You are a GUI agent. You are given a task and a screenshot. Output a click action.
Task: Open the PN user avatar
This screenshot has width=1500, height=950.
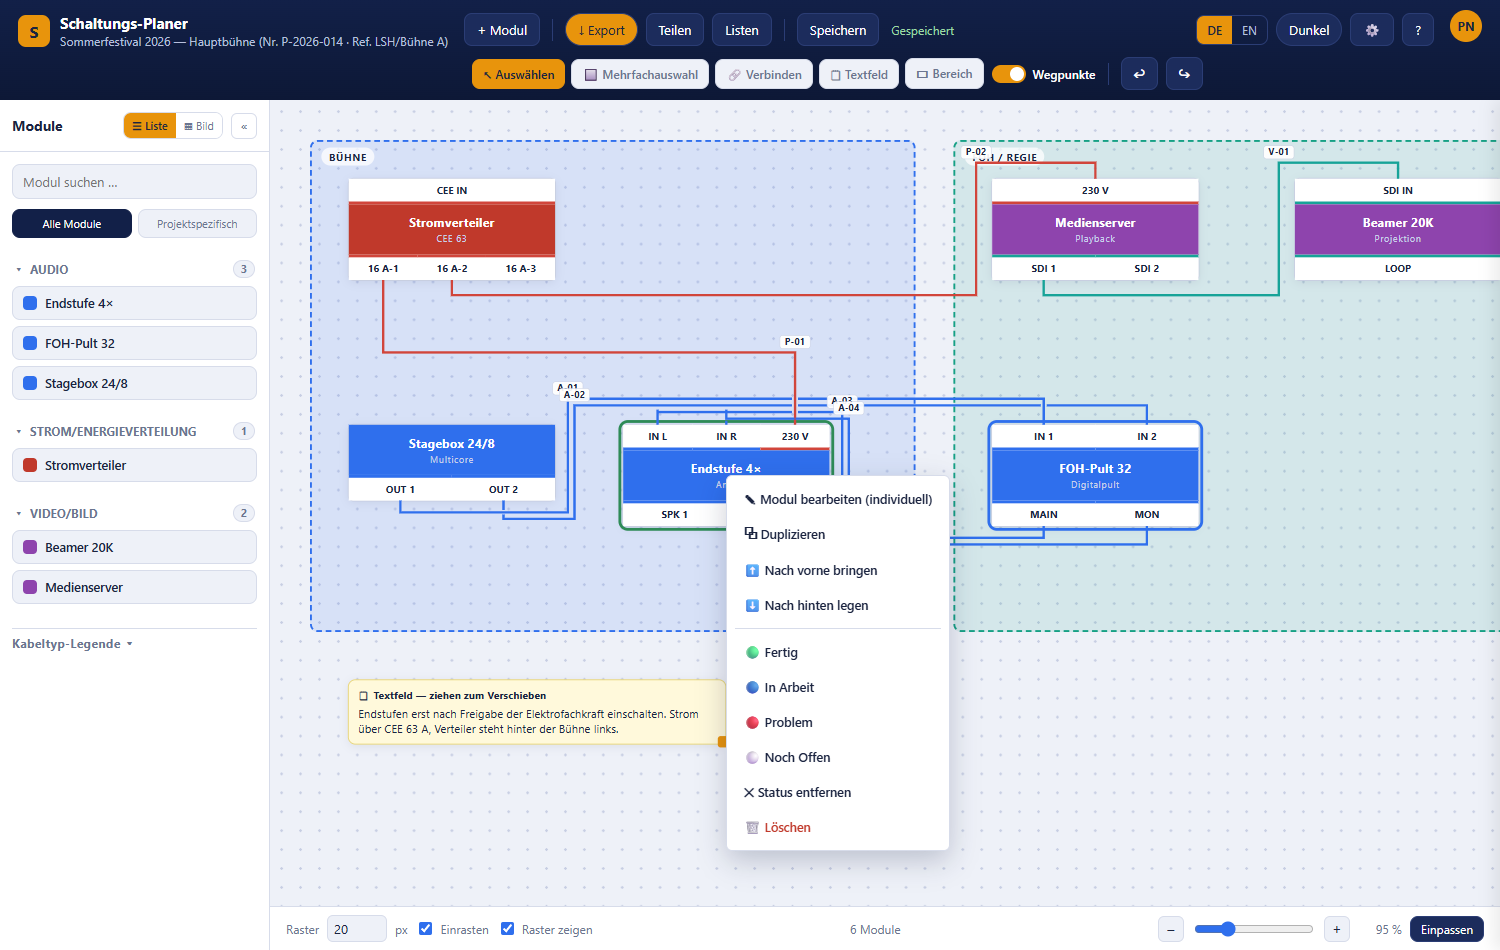[x=1466, y=27]
